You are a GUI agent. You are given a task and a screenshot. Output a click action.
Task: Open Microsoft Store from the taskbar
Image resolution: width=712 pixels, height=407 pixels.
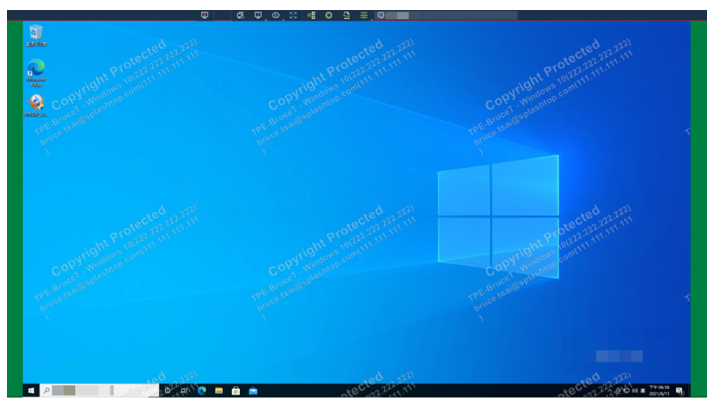click(236, 391)
